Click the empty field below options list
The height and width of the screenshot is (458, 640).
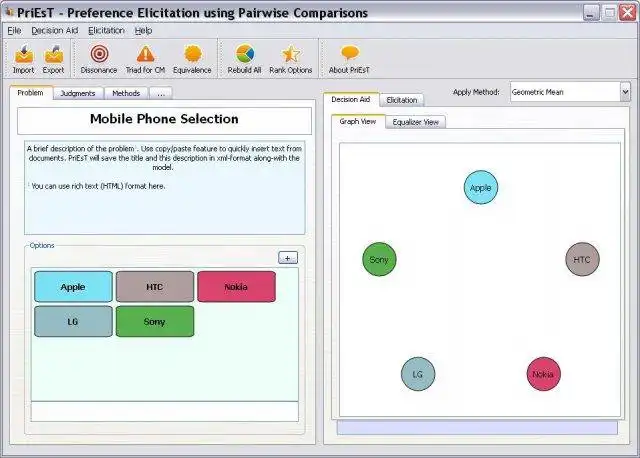[164, 411]
